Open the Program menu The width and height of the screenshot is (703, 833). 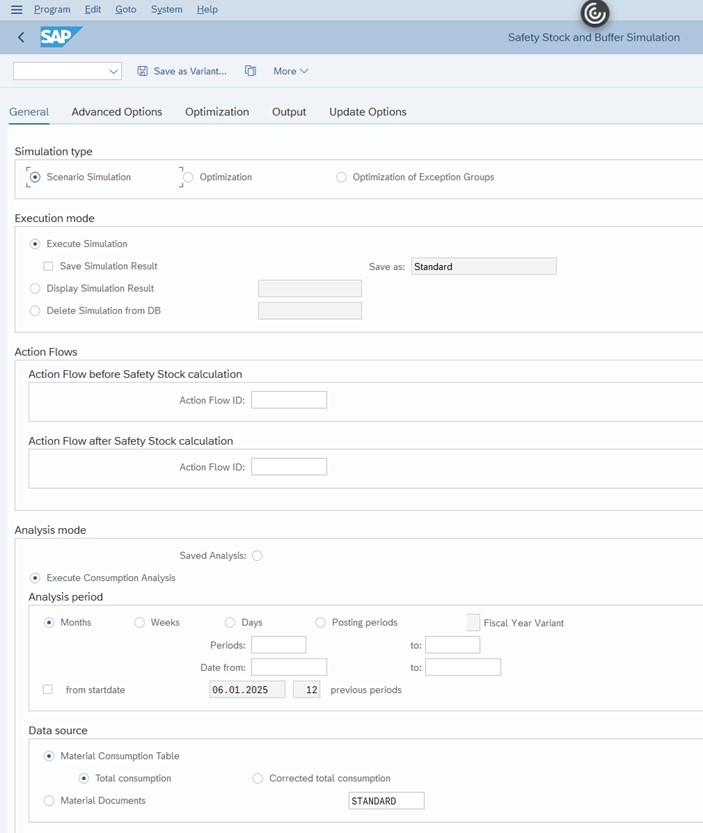[52, 10]
